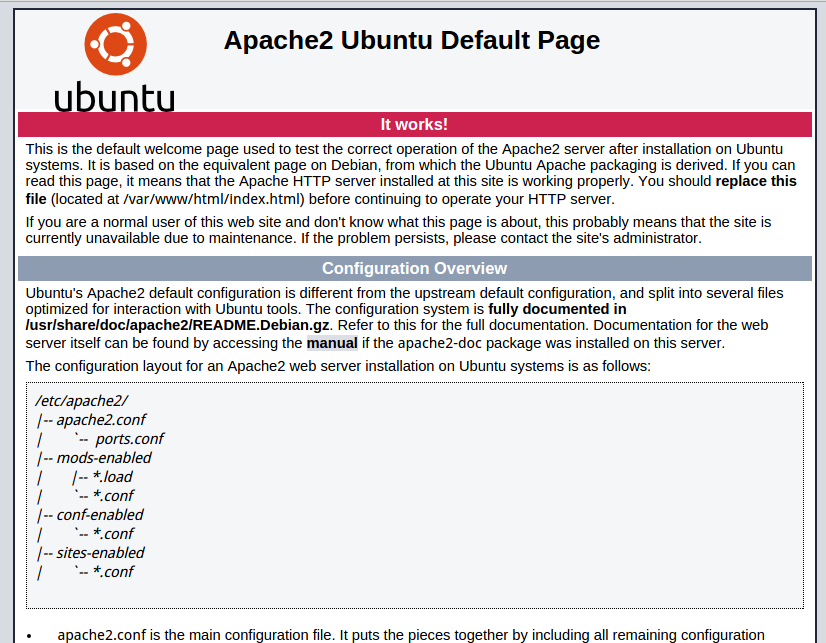Screen dimensions: 826x643
Task: Click the mods-enabled tree entry
Action: click(x=104, y=458)
